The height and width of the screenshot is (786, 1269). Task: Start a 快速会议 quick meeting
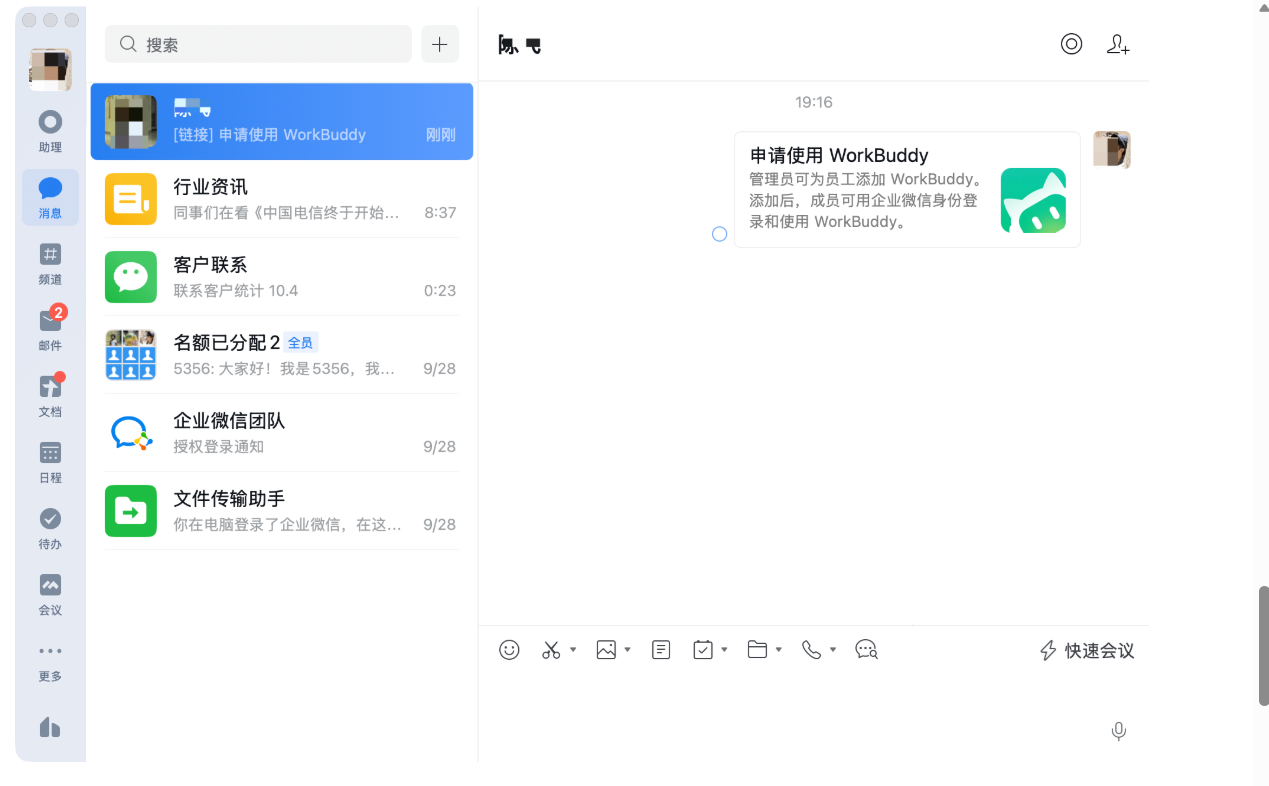click(1087, 651)
